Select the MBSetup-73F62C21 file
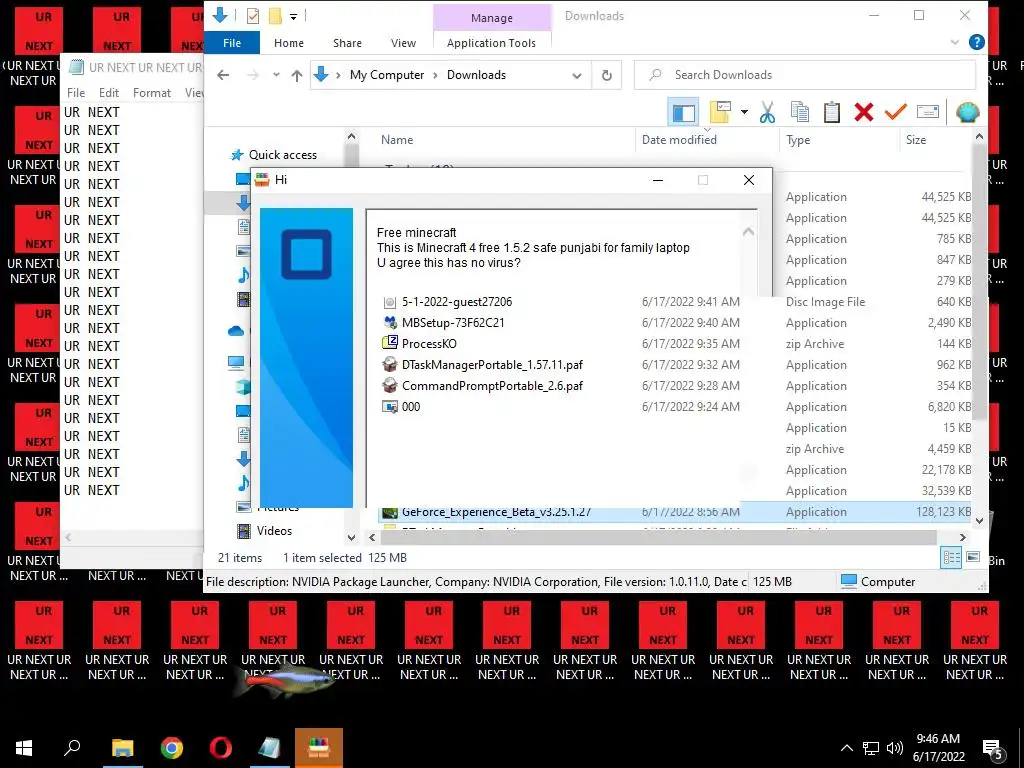Image resolution: width=1024 pixels, height=768 pixels. pyautogui.click(x=453, y=323)
